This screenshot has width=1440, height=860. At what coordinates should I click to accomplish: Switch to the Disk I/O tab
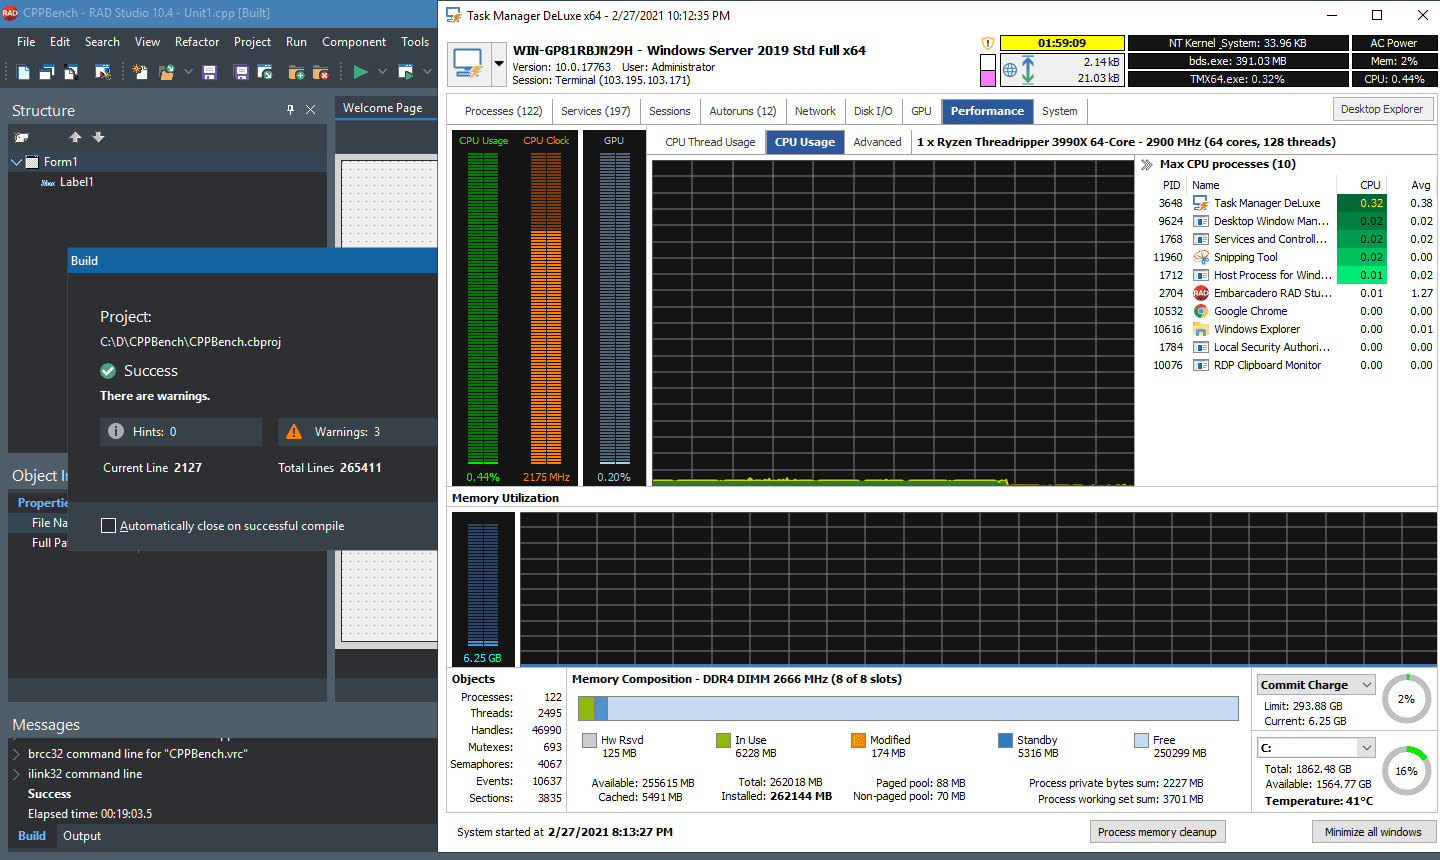pos(873,111)
